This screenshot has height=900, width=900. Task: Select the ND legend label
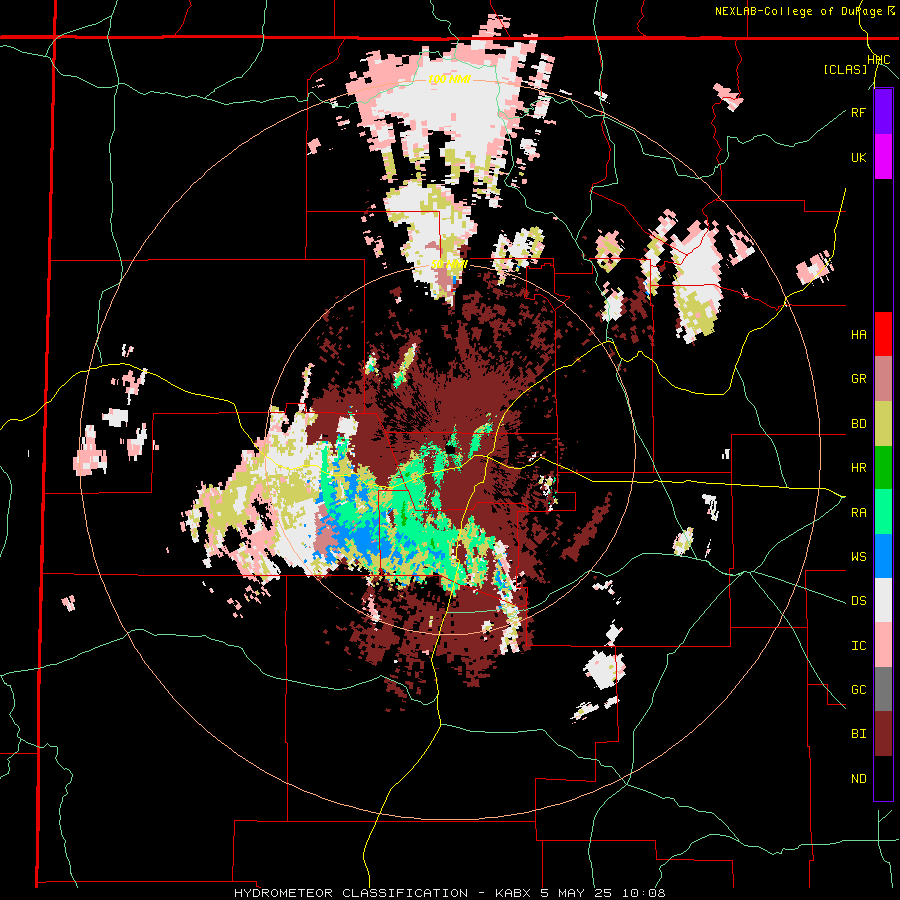[x=858, y=779]
